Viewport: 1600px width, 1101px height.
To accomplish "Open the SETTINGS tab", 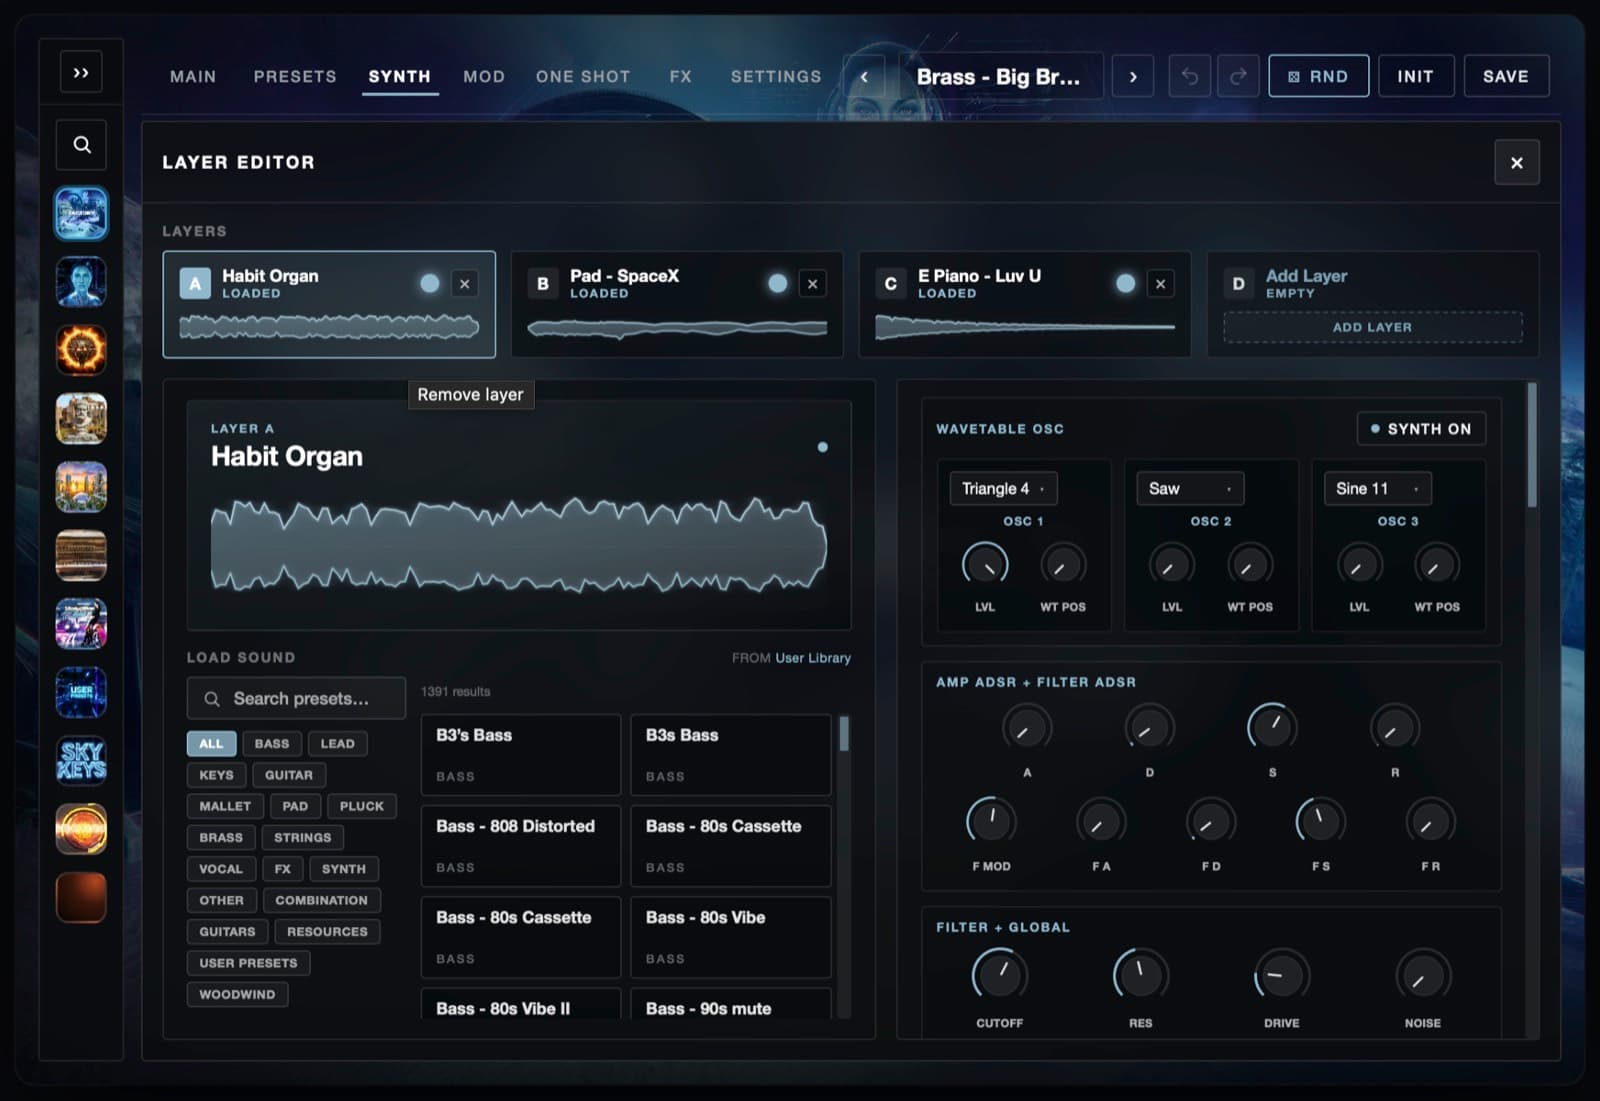I will point(776,76).
